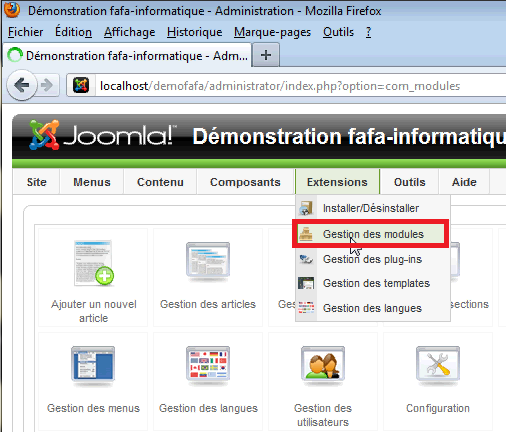Screen dimensions: 506x432
Task: Open the Fichier menu
Action: [25, 32]
